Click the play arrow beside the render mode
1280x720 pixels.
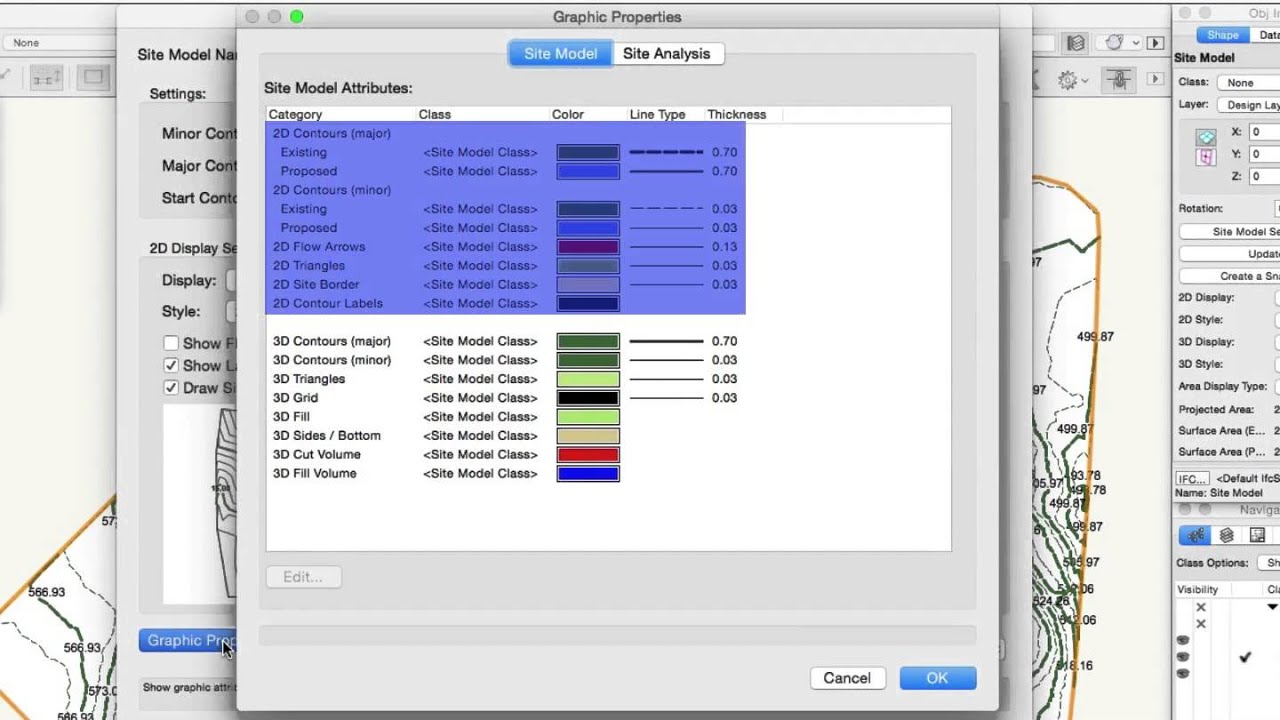click(x=1155, y=43)
